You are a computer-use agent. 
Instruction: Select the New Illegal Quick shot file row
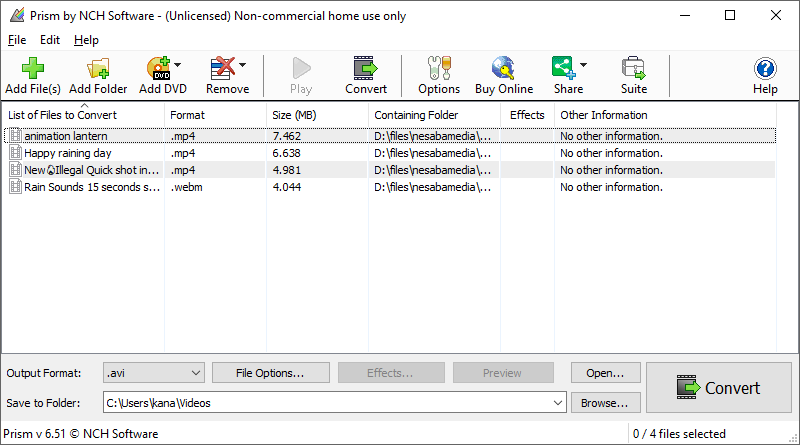390,170
